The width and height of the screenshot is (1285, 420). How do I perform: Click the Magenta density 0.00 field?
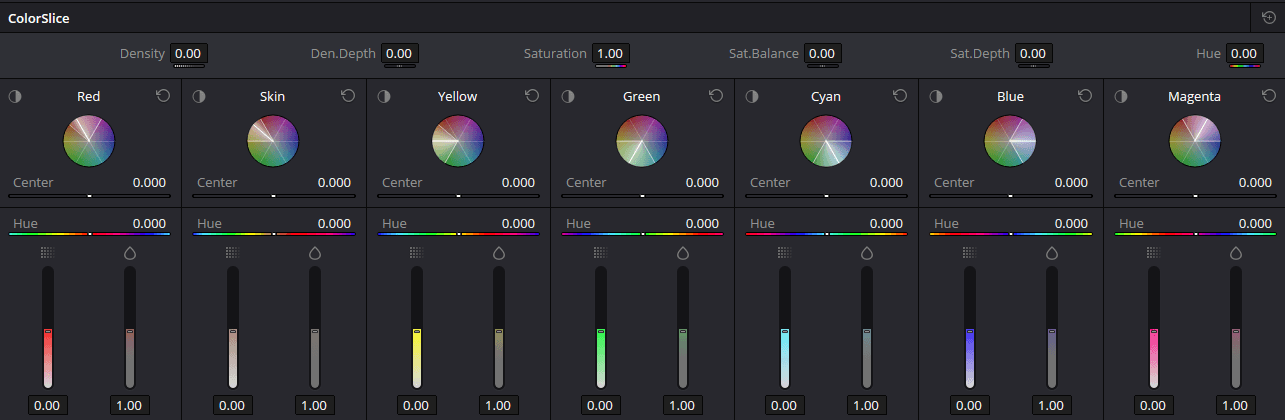click(x=1153, y=405)
